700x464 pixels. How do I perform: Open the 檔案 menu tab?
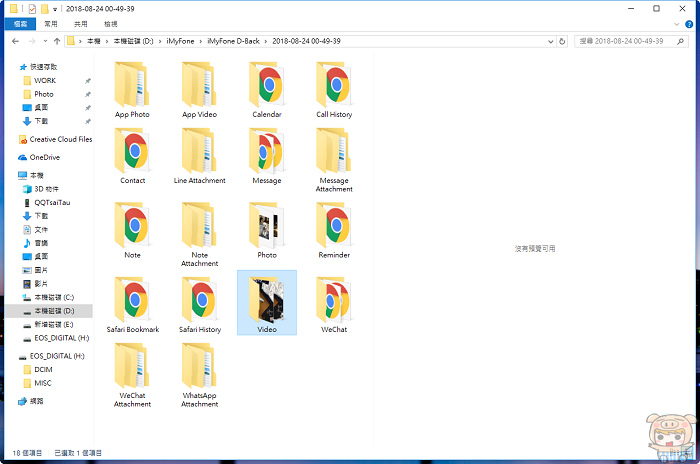click(20, 24)
